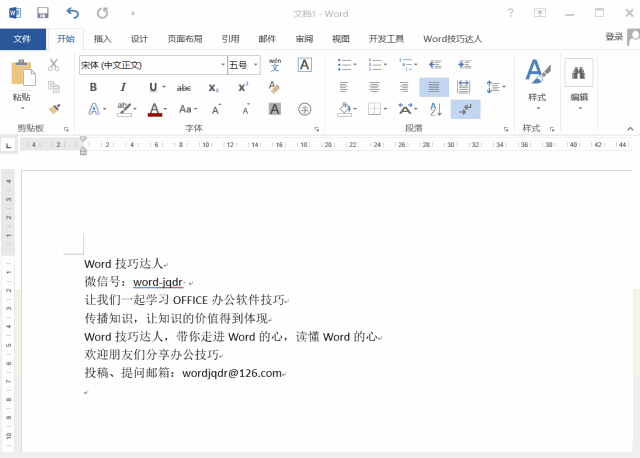
Task: Click the 登录 sign-in link
Action: (x=614, y=37)
